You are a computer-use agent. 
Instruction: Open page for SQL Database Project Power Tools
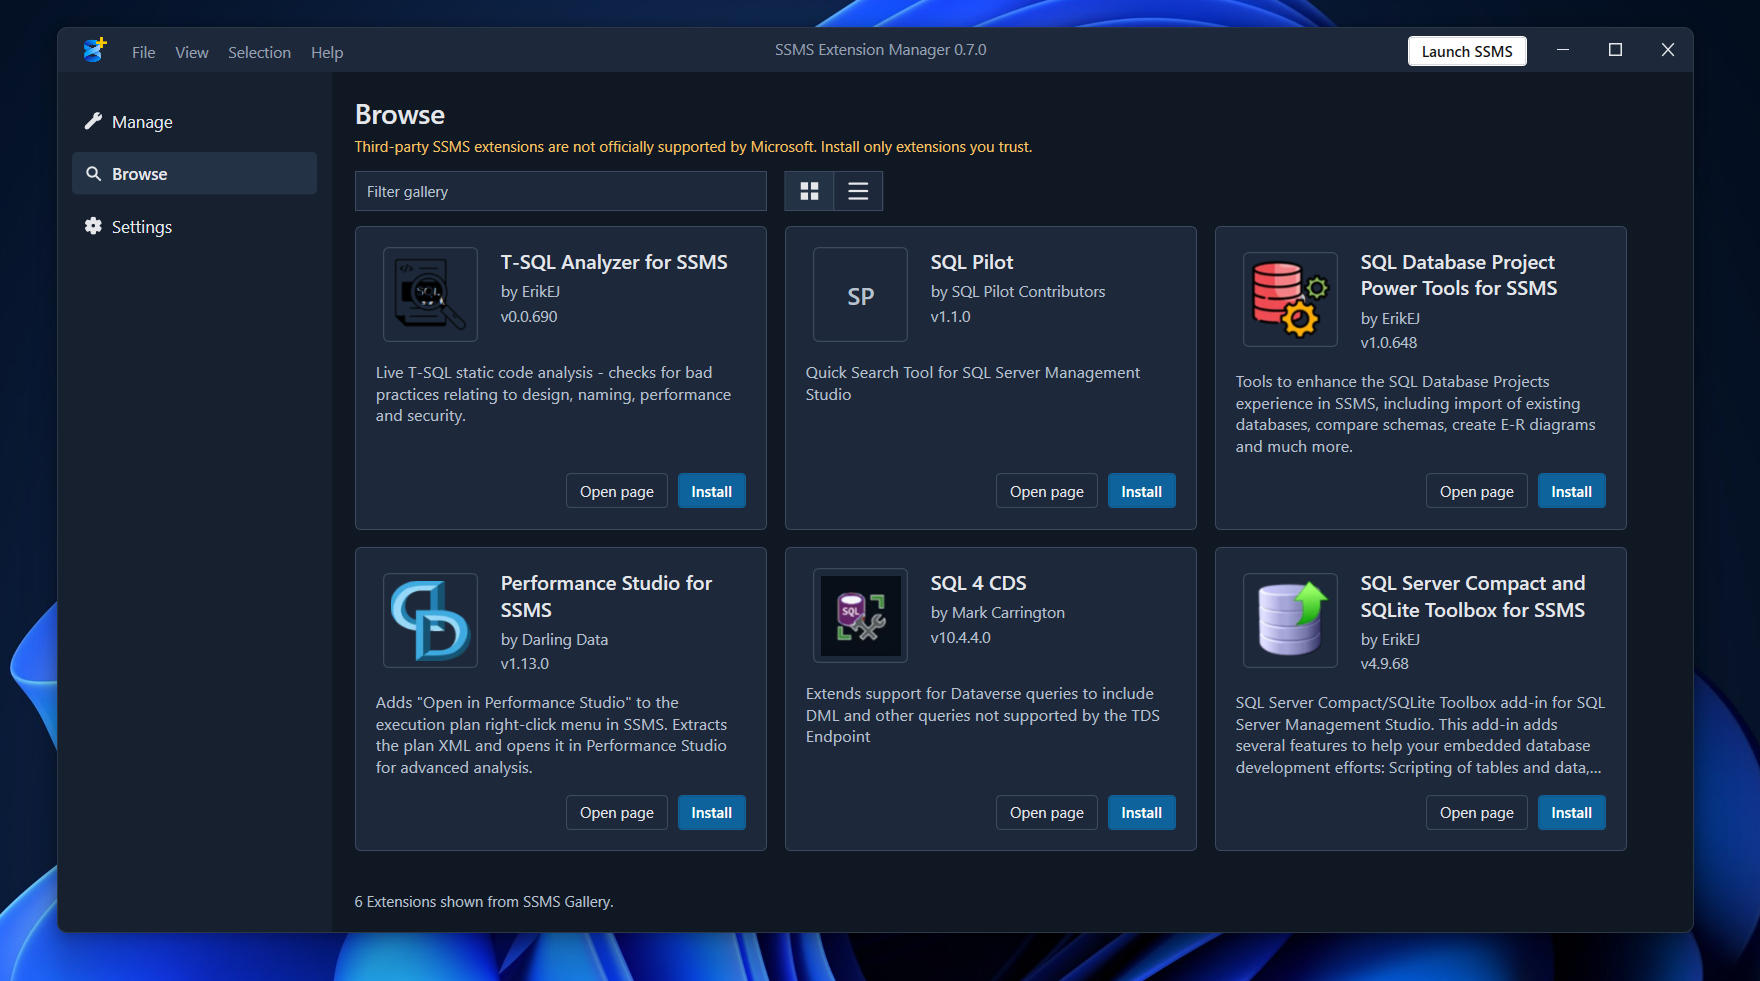tap(1477, 491)
